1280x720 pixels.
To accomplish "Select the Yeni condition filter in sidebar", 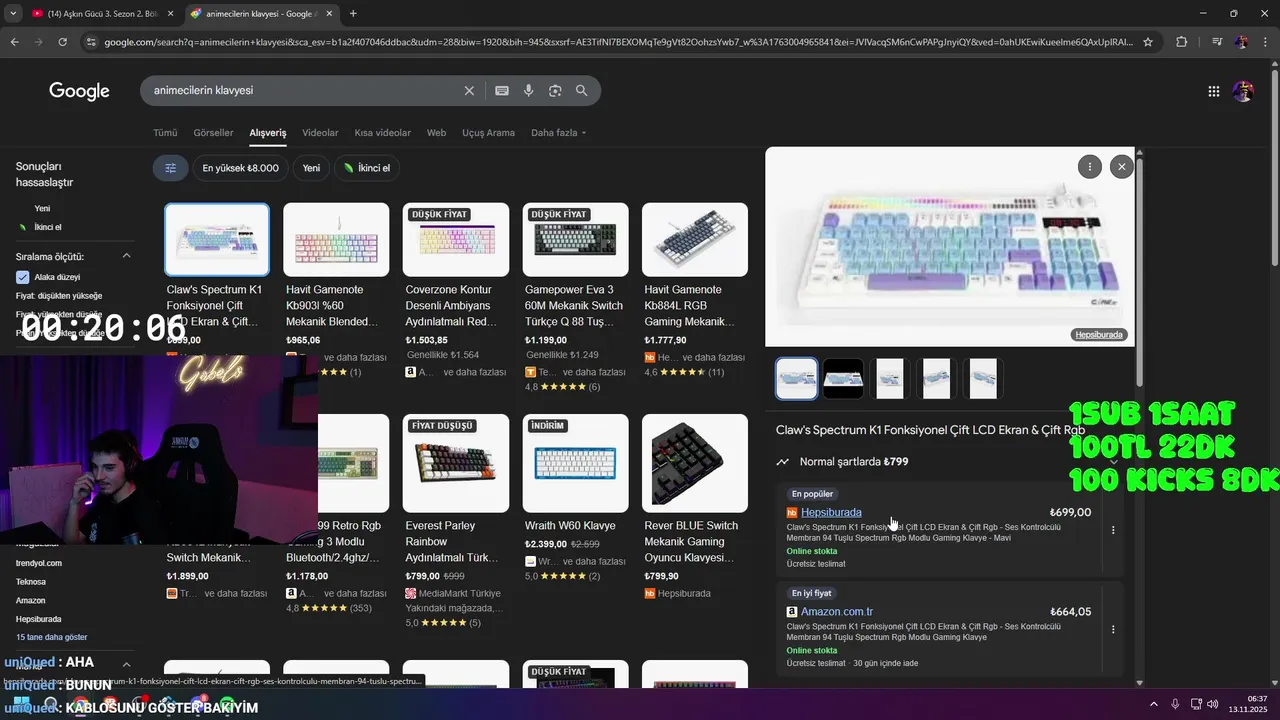I will tap(42, 209).
